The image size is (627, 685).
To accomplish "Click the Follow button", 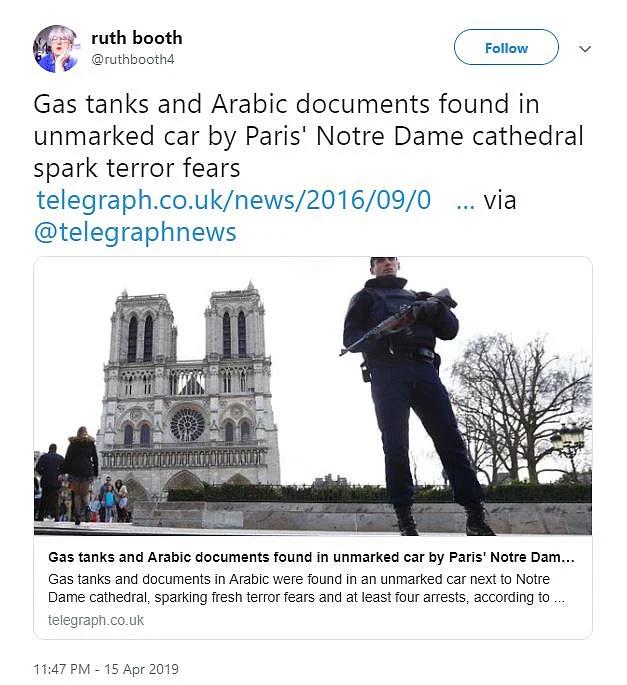I will [506, 48].
